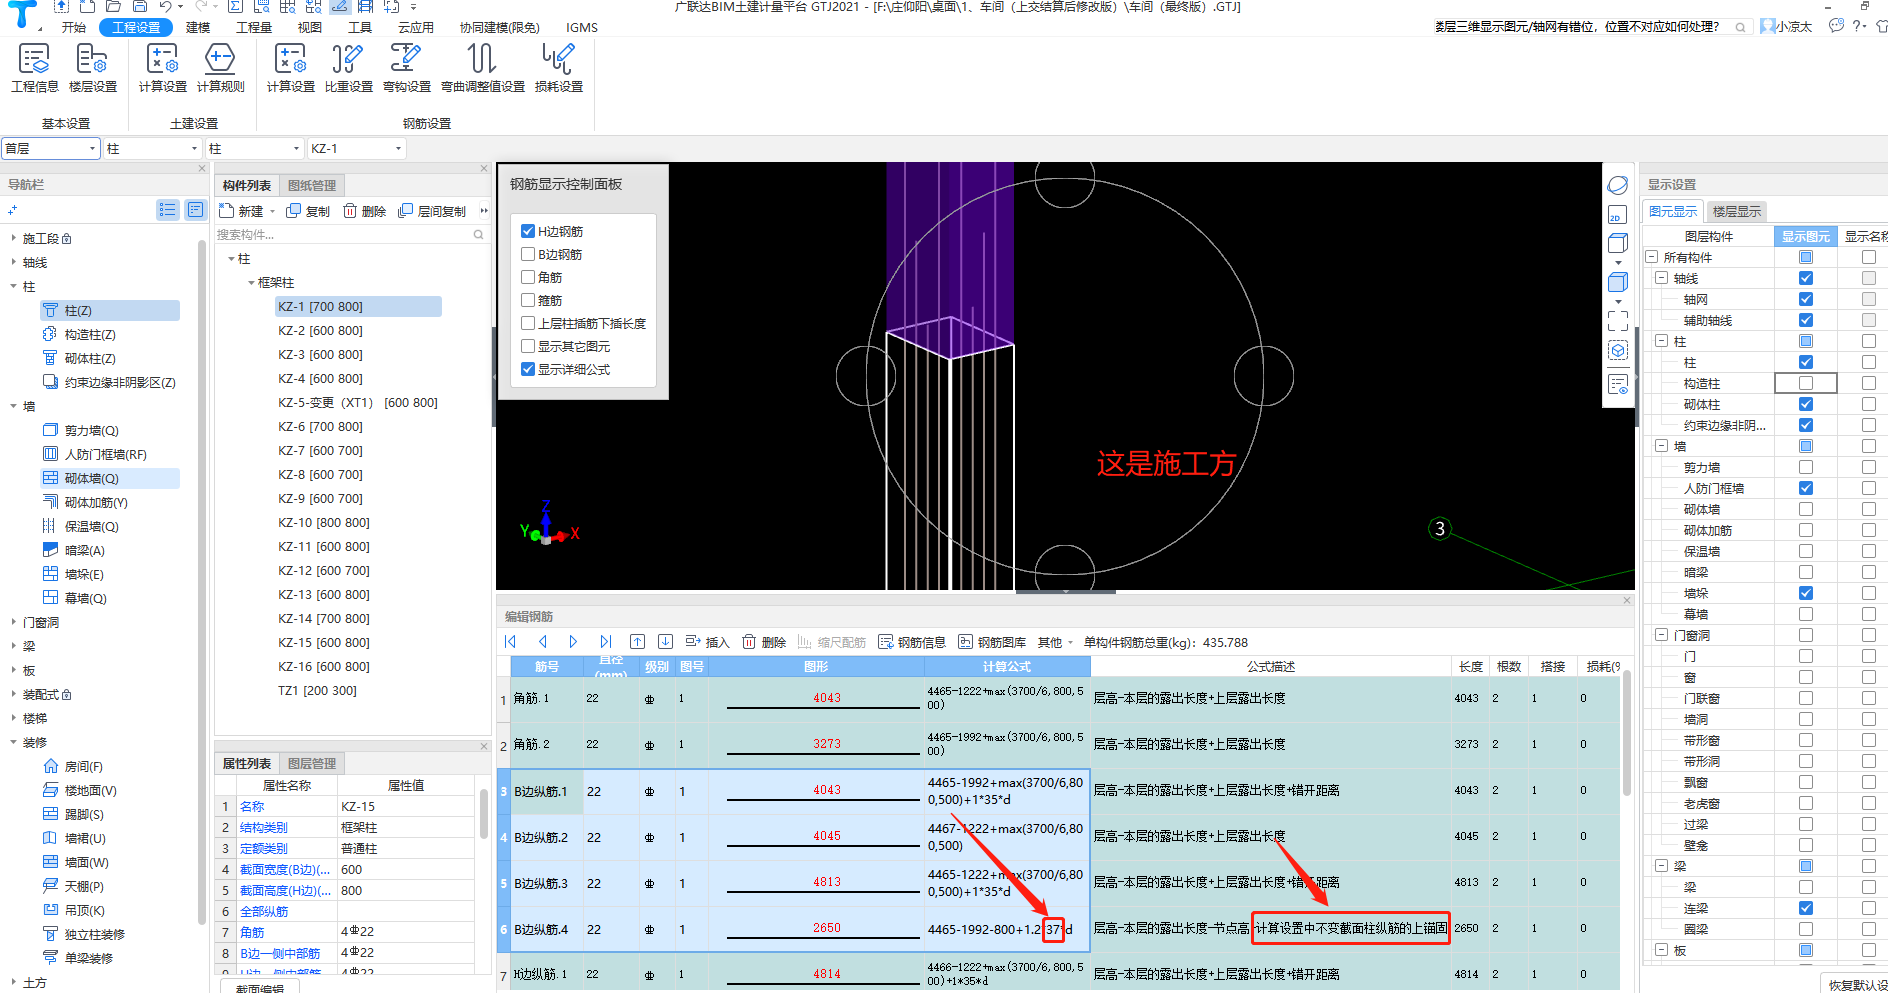Click 角筋 property value 4⌽22

(404, 932)
